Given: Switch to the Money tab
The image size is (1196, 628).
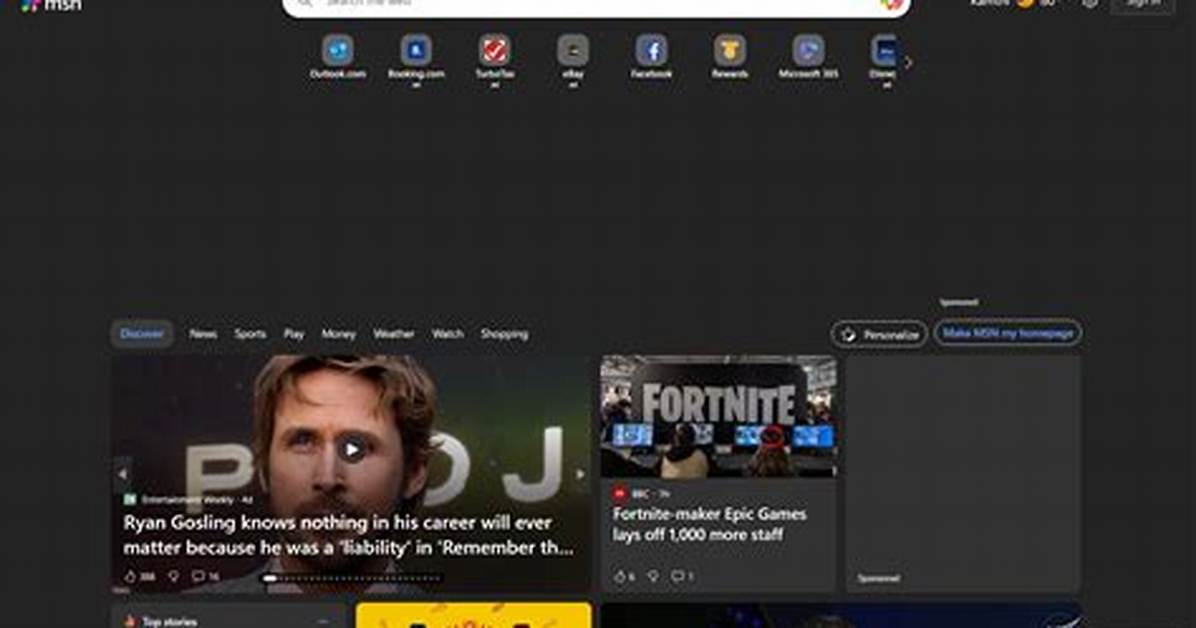Looking at the screenshot, I should (338, 333).
